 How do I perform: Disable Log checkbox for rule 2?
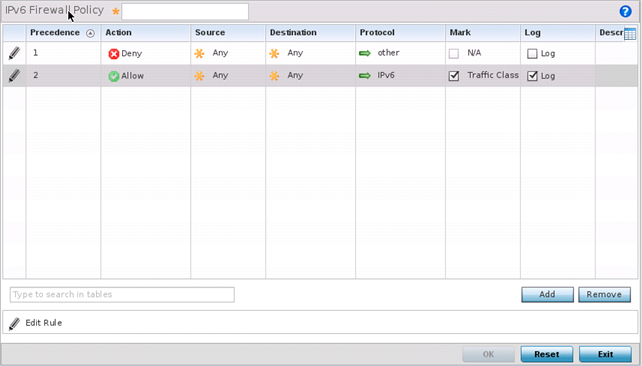(x=532, y=76)
